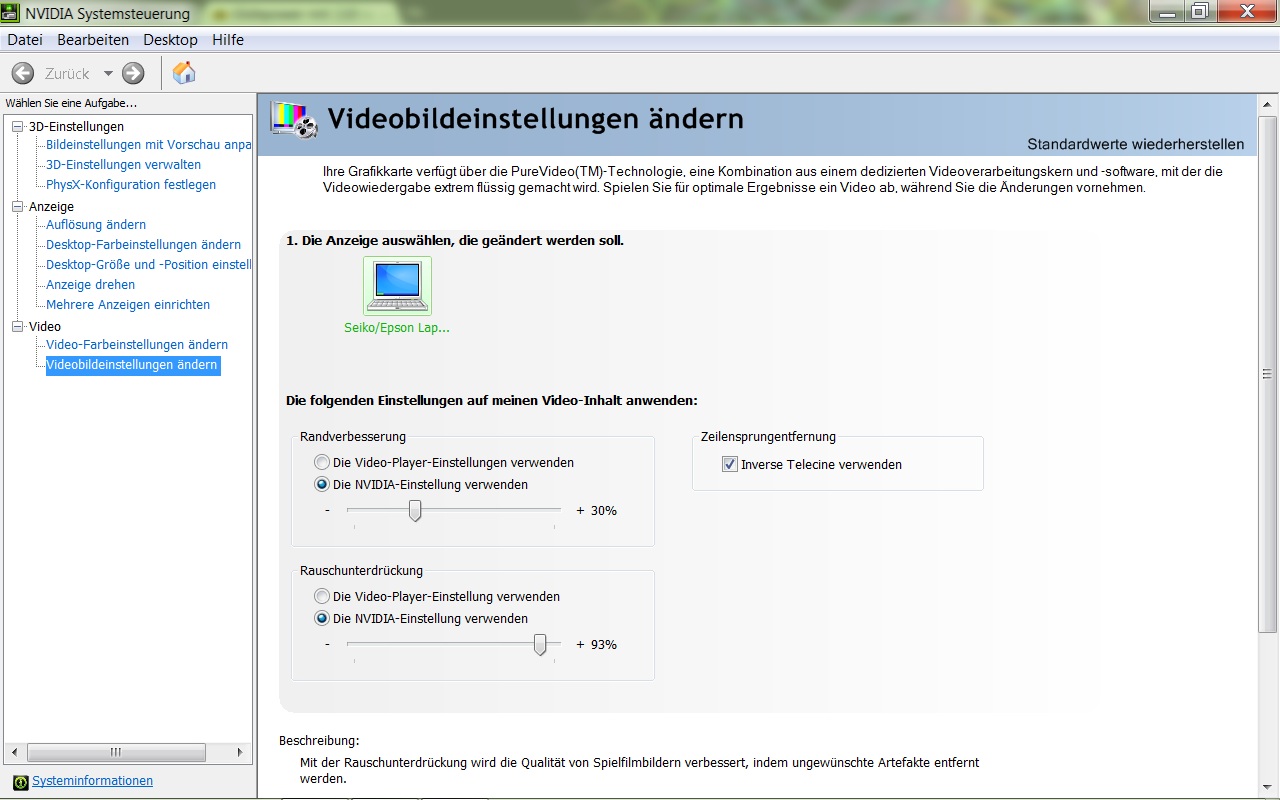Click the Rauschunterdrückung 93% value text
Image resolution: width=1280 pixels, height=800 pixels.
604,645
